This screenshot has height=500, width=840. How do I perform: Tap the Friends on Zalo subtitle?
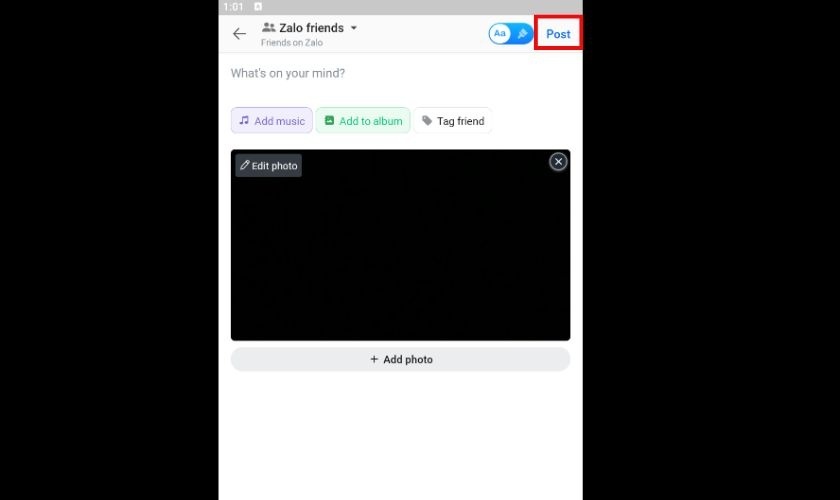pos(291,43)
